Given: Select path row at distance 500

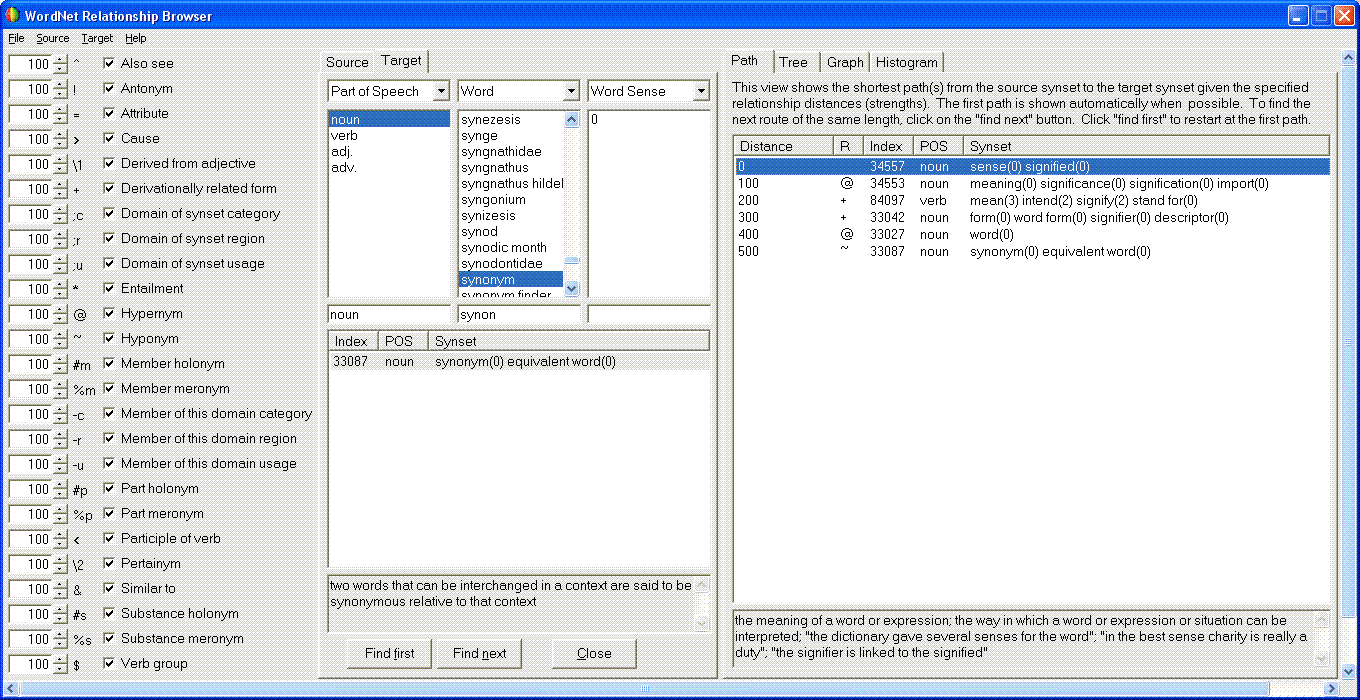Looking at the screenshot, I should pyautogui.click(x=1033, y=252).
